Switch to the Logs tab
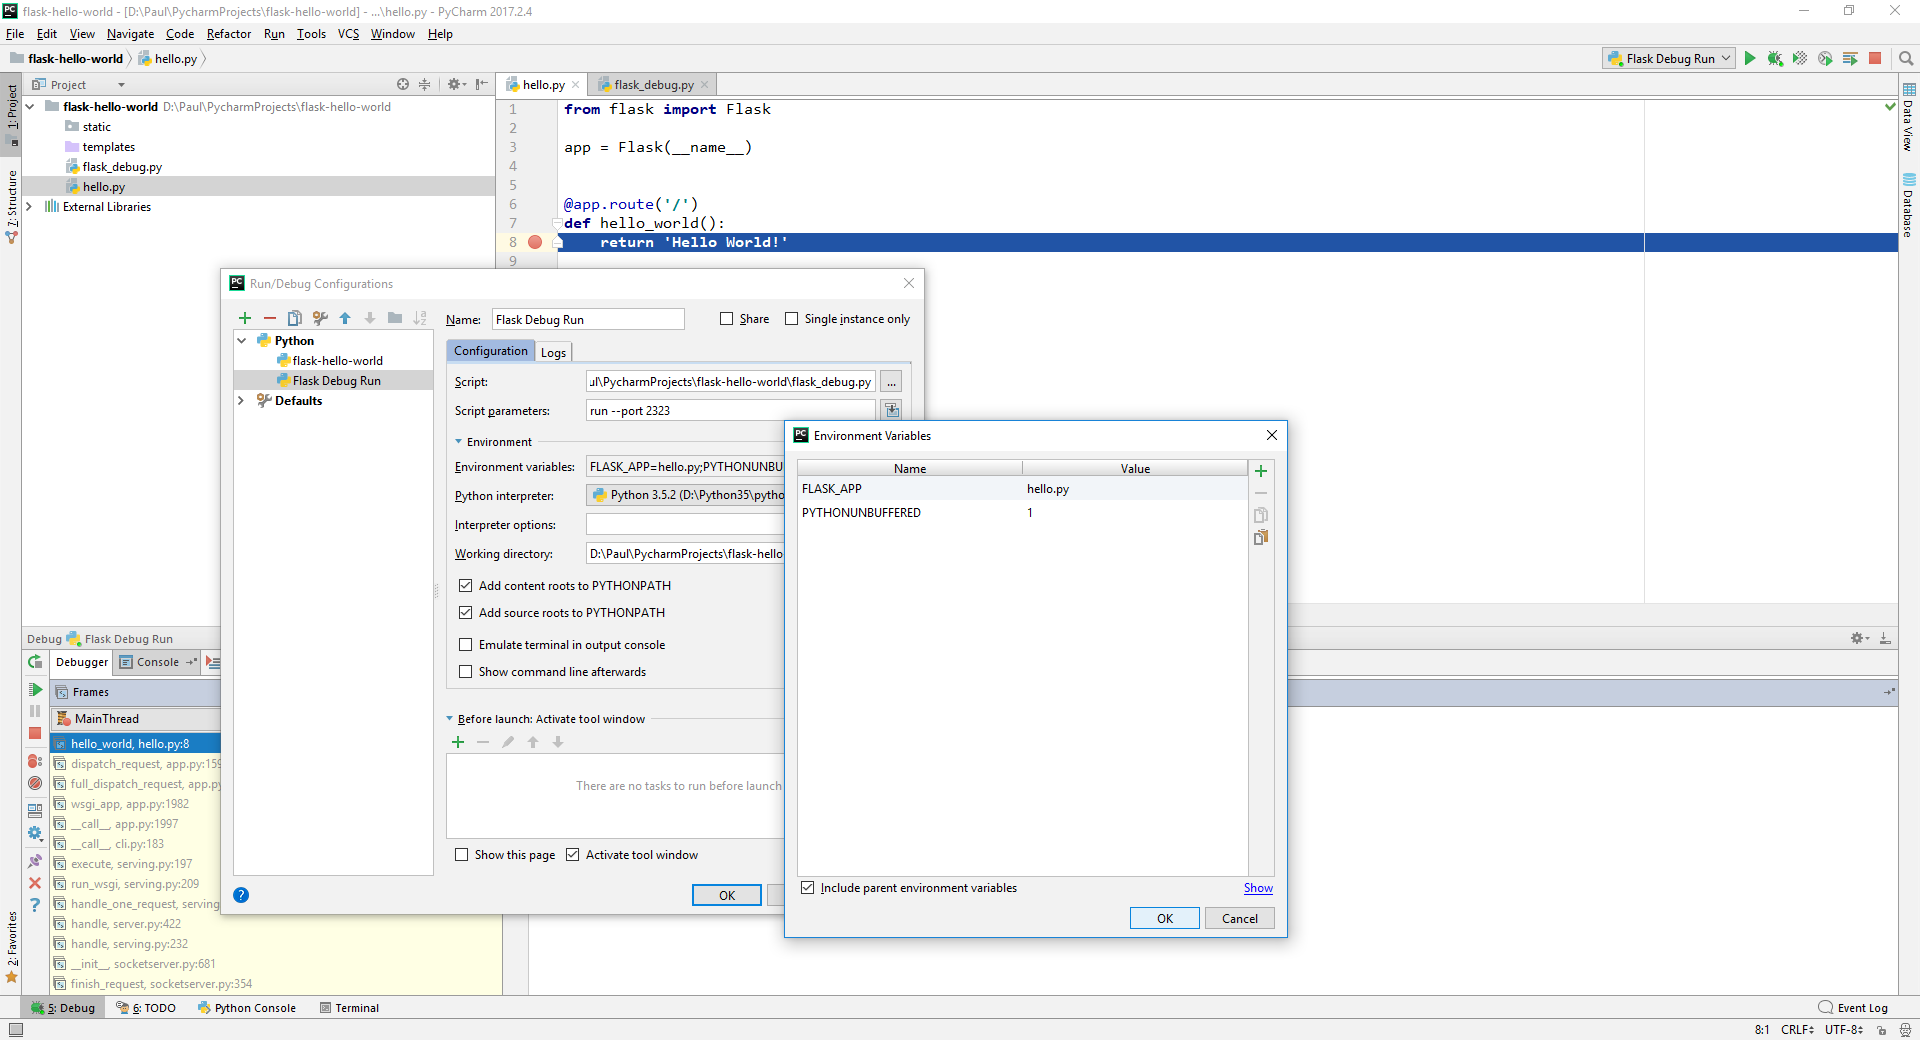 (x=553, y=352)
